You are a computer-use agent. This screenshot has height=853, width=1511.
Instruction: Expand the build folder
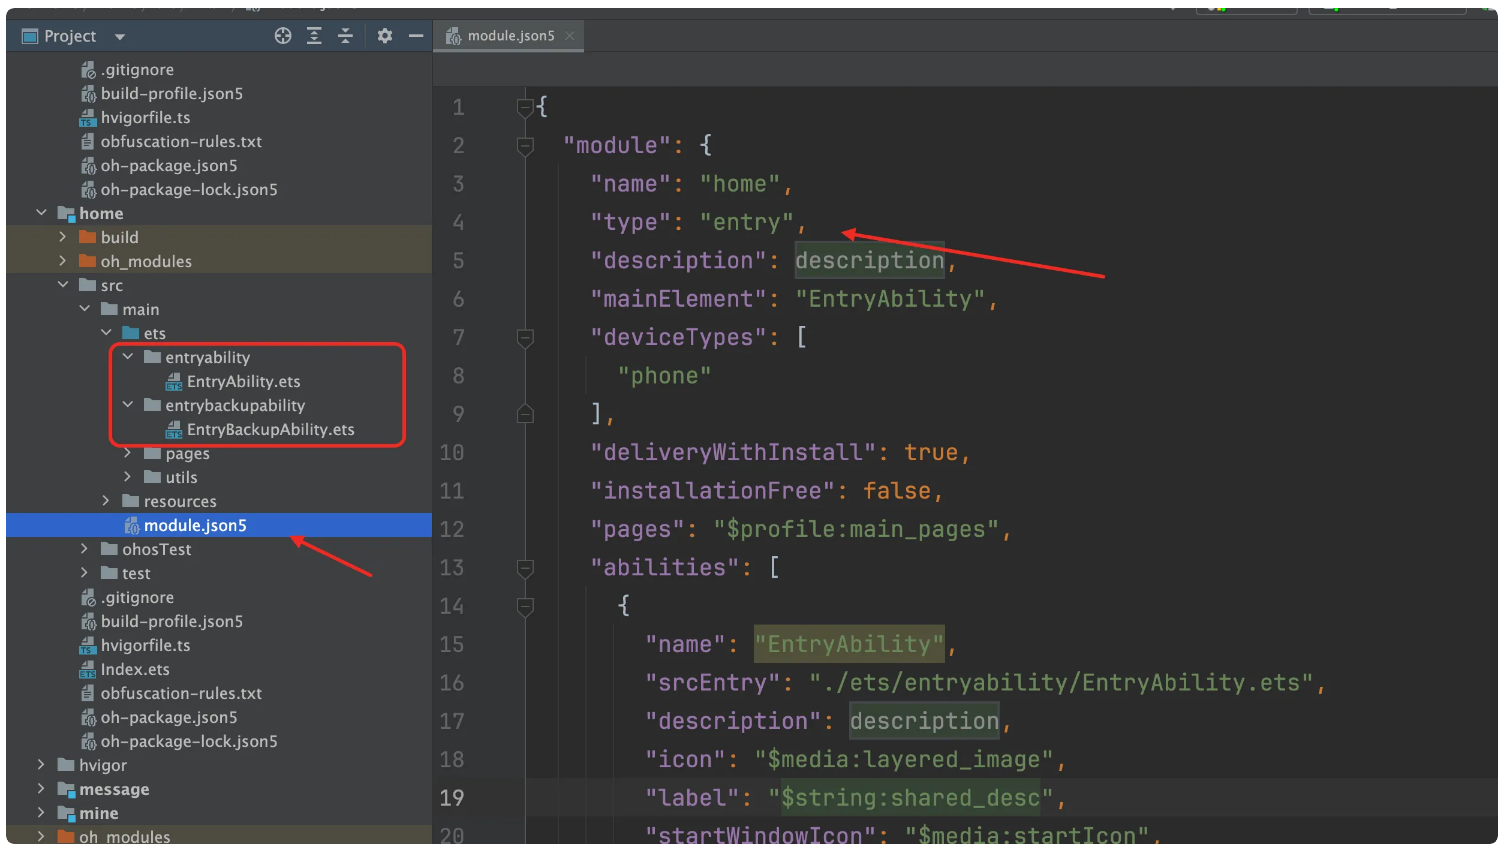pyautogui.click(x=63, y=237)
